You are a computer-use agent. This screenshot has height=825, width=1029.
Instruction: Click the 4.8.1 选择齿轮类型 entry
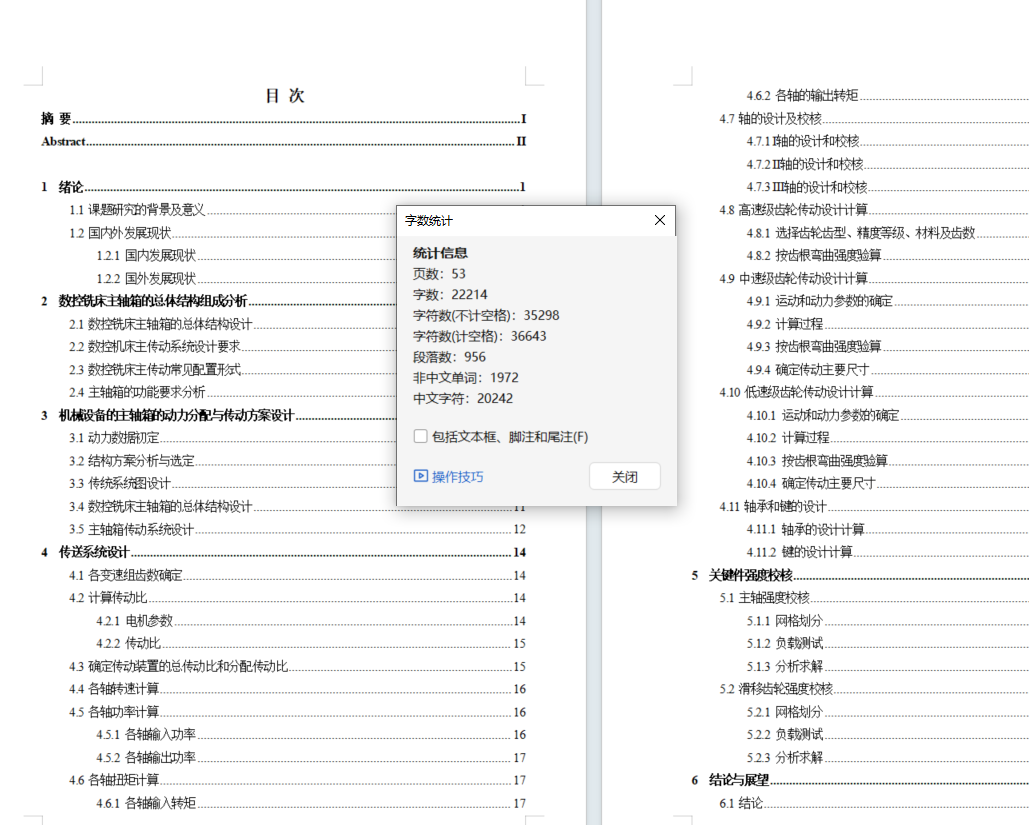[x=888, y=233]
